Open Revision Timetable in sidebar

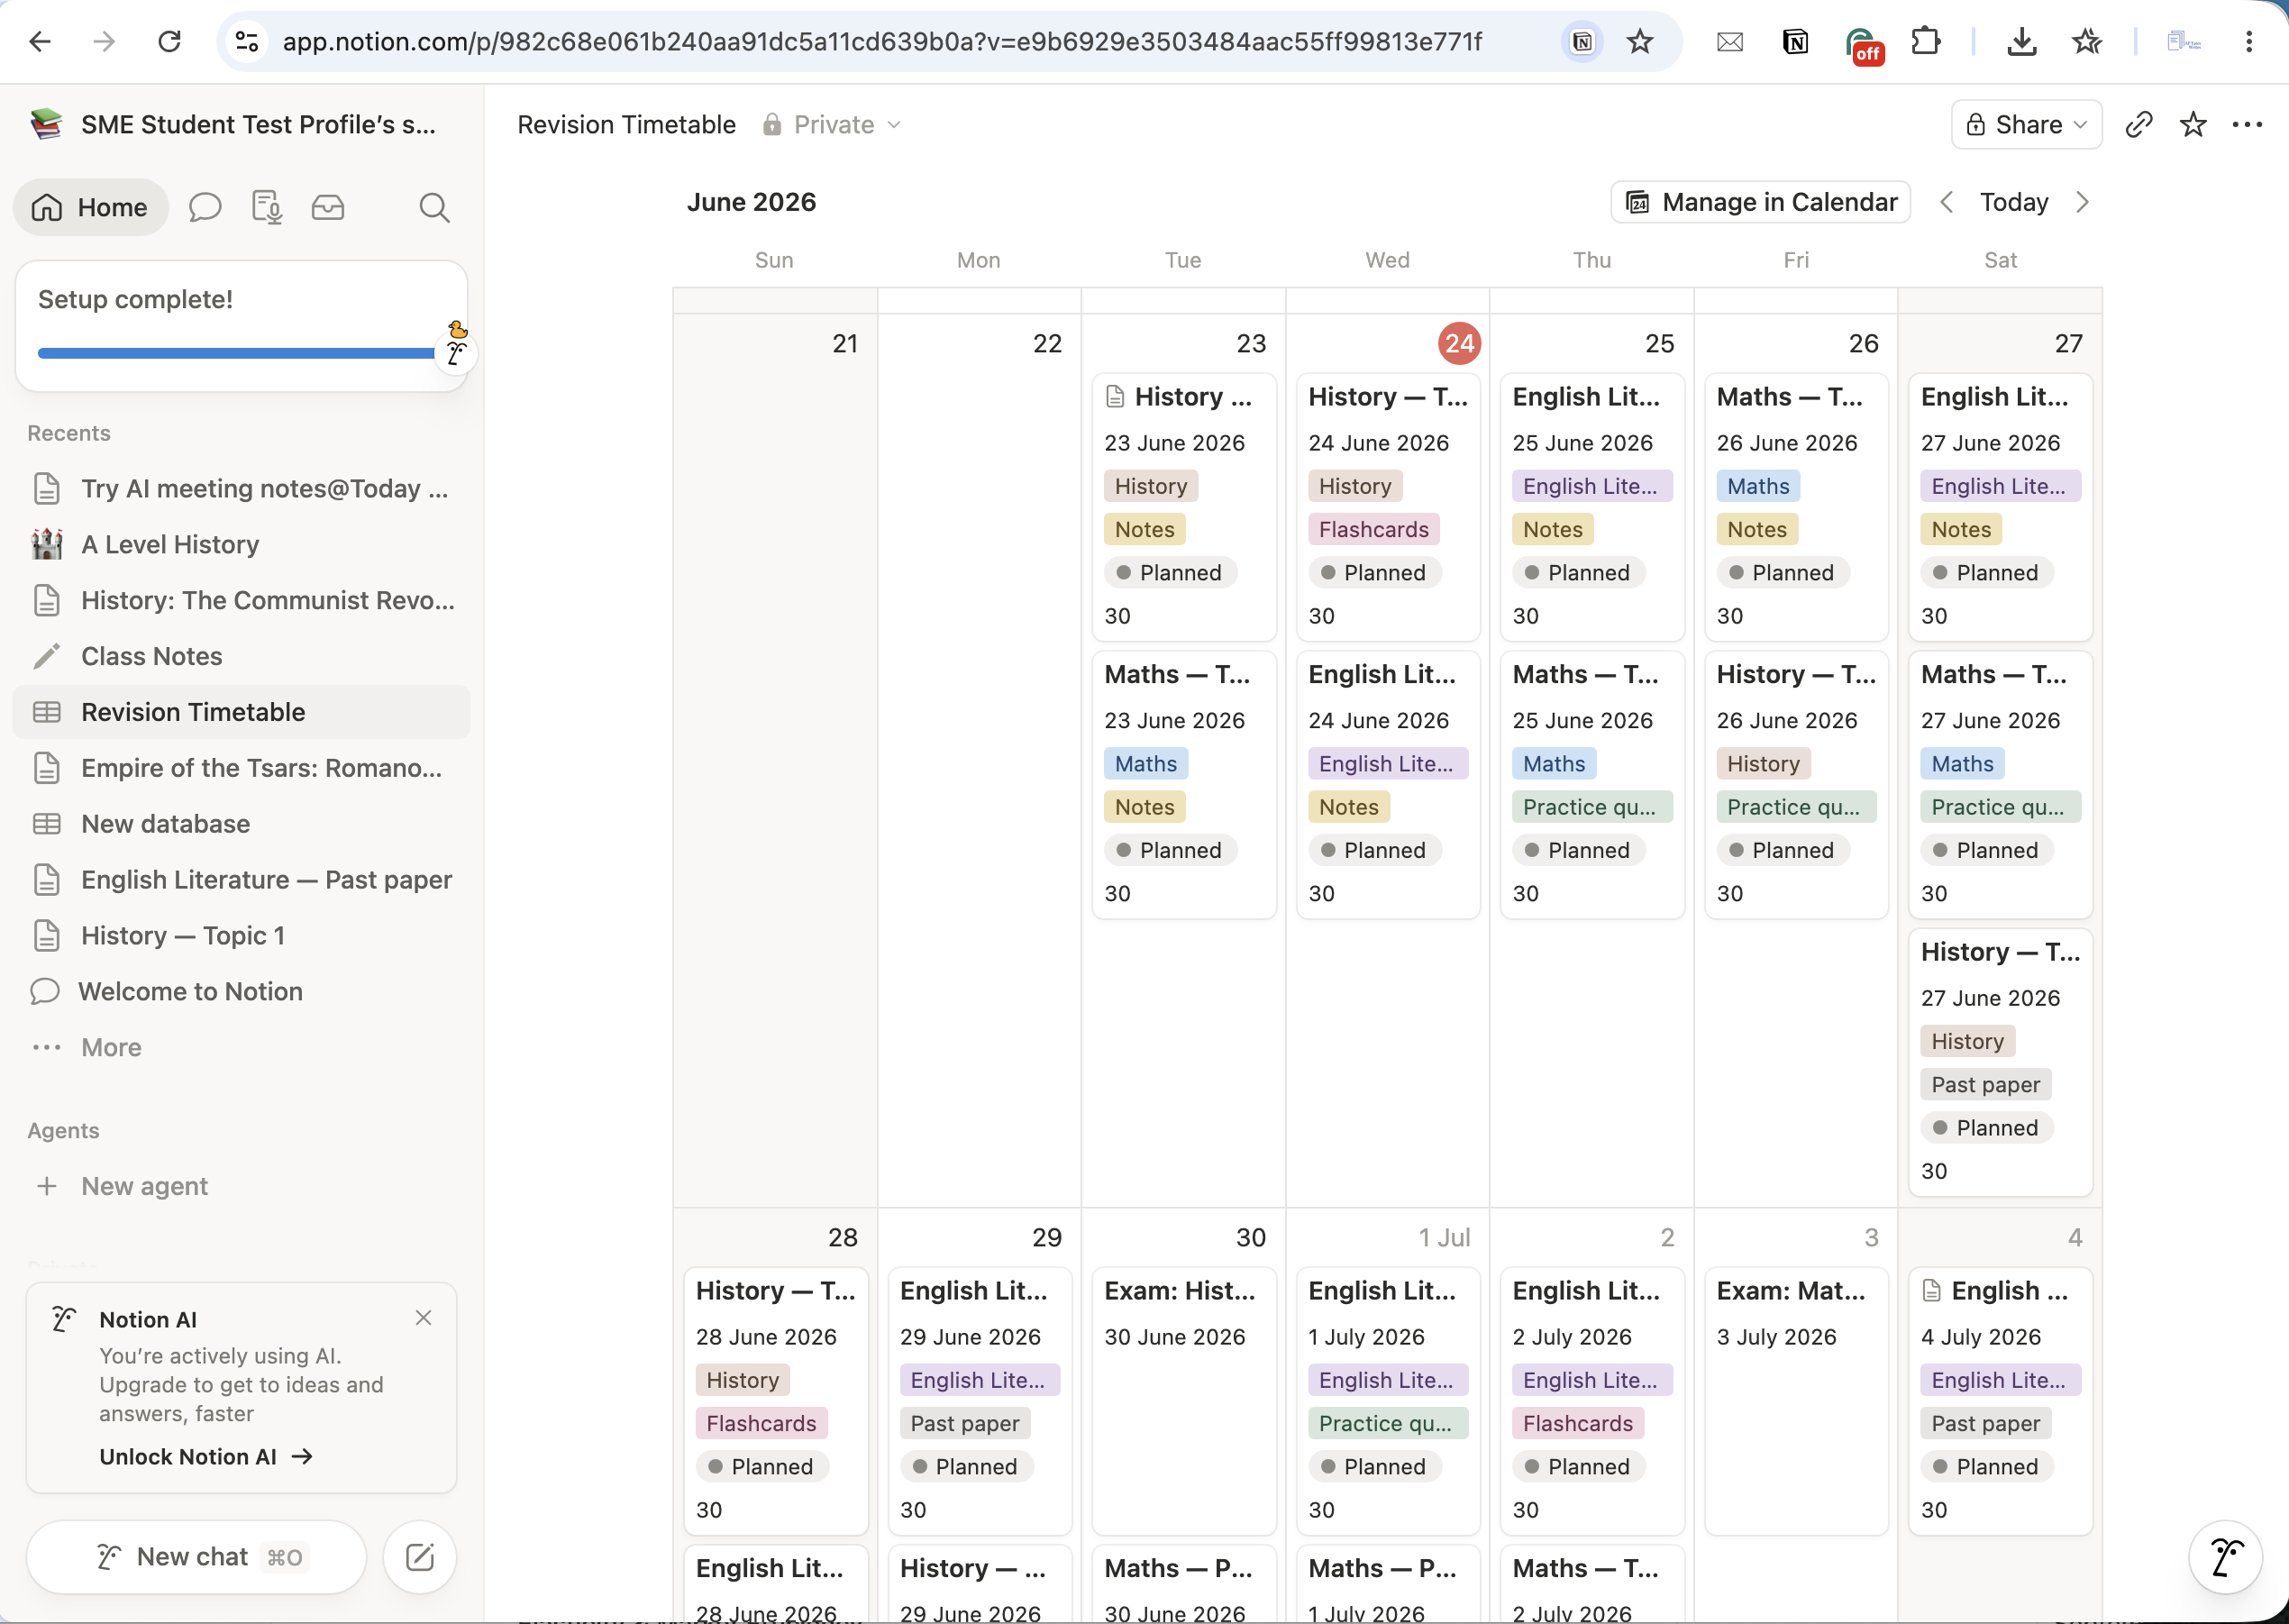(x=241, y=712)
